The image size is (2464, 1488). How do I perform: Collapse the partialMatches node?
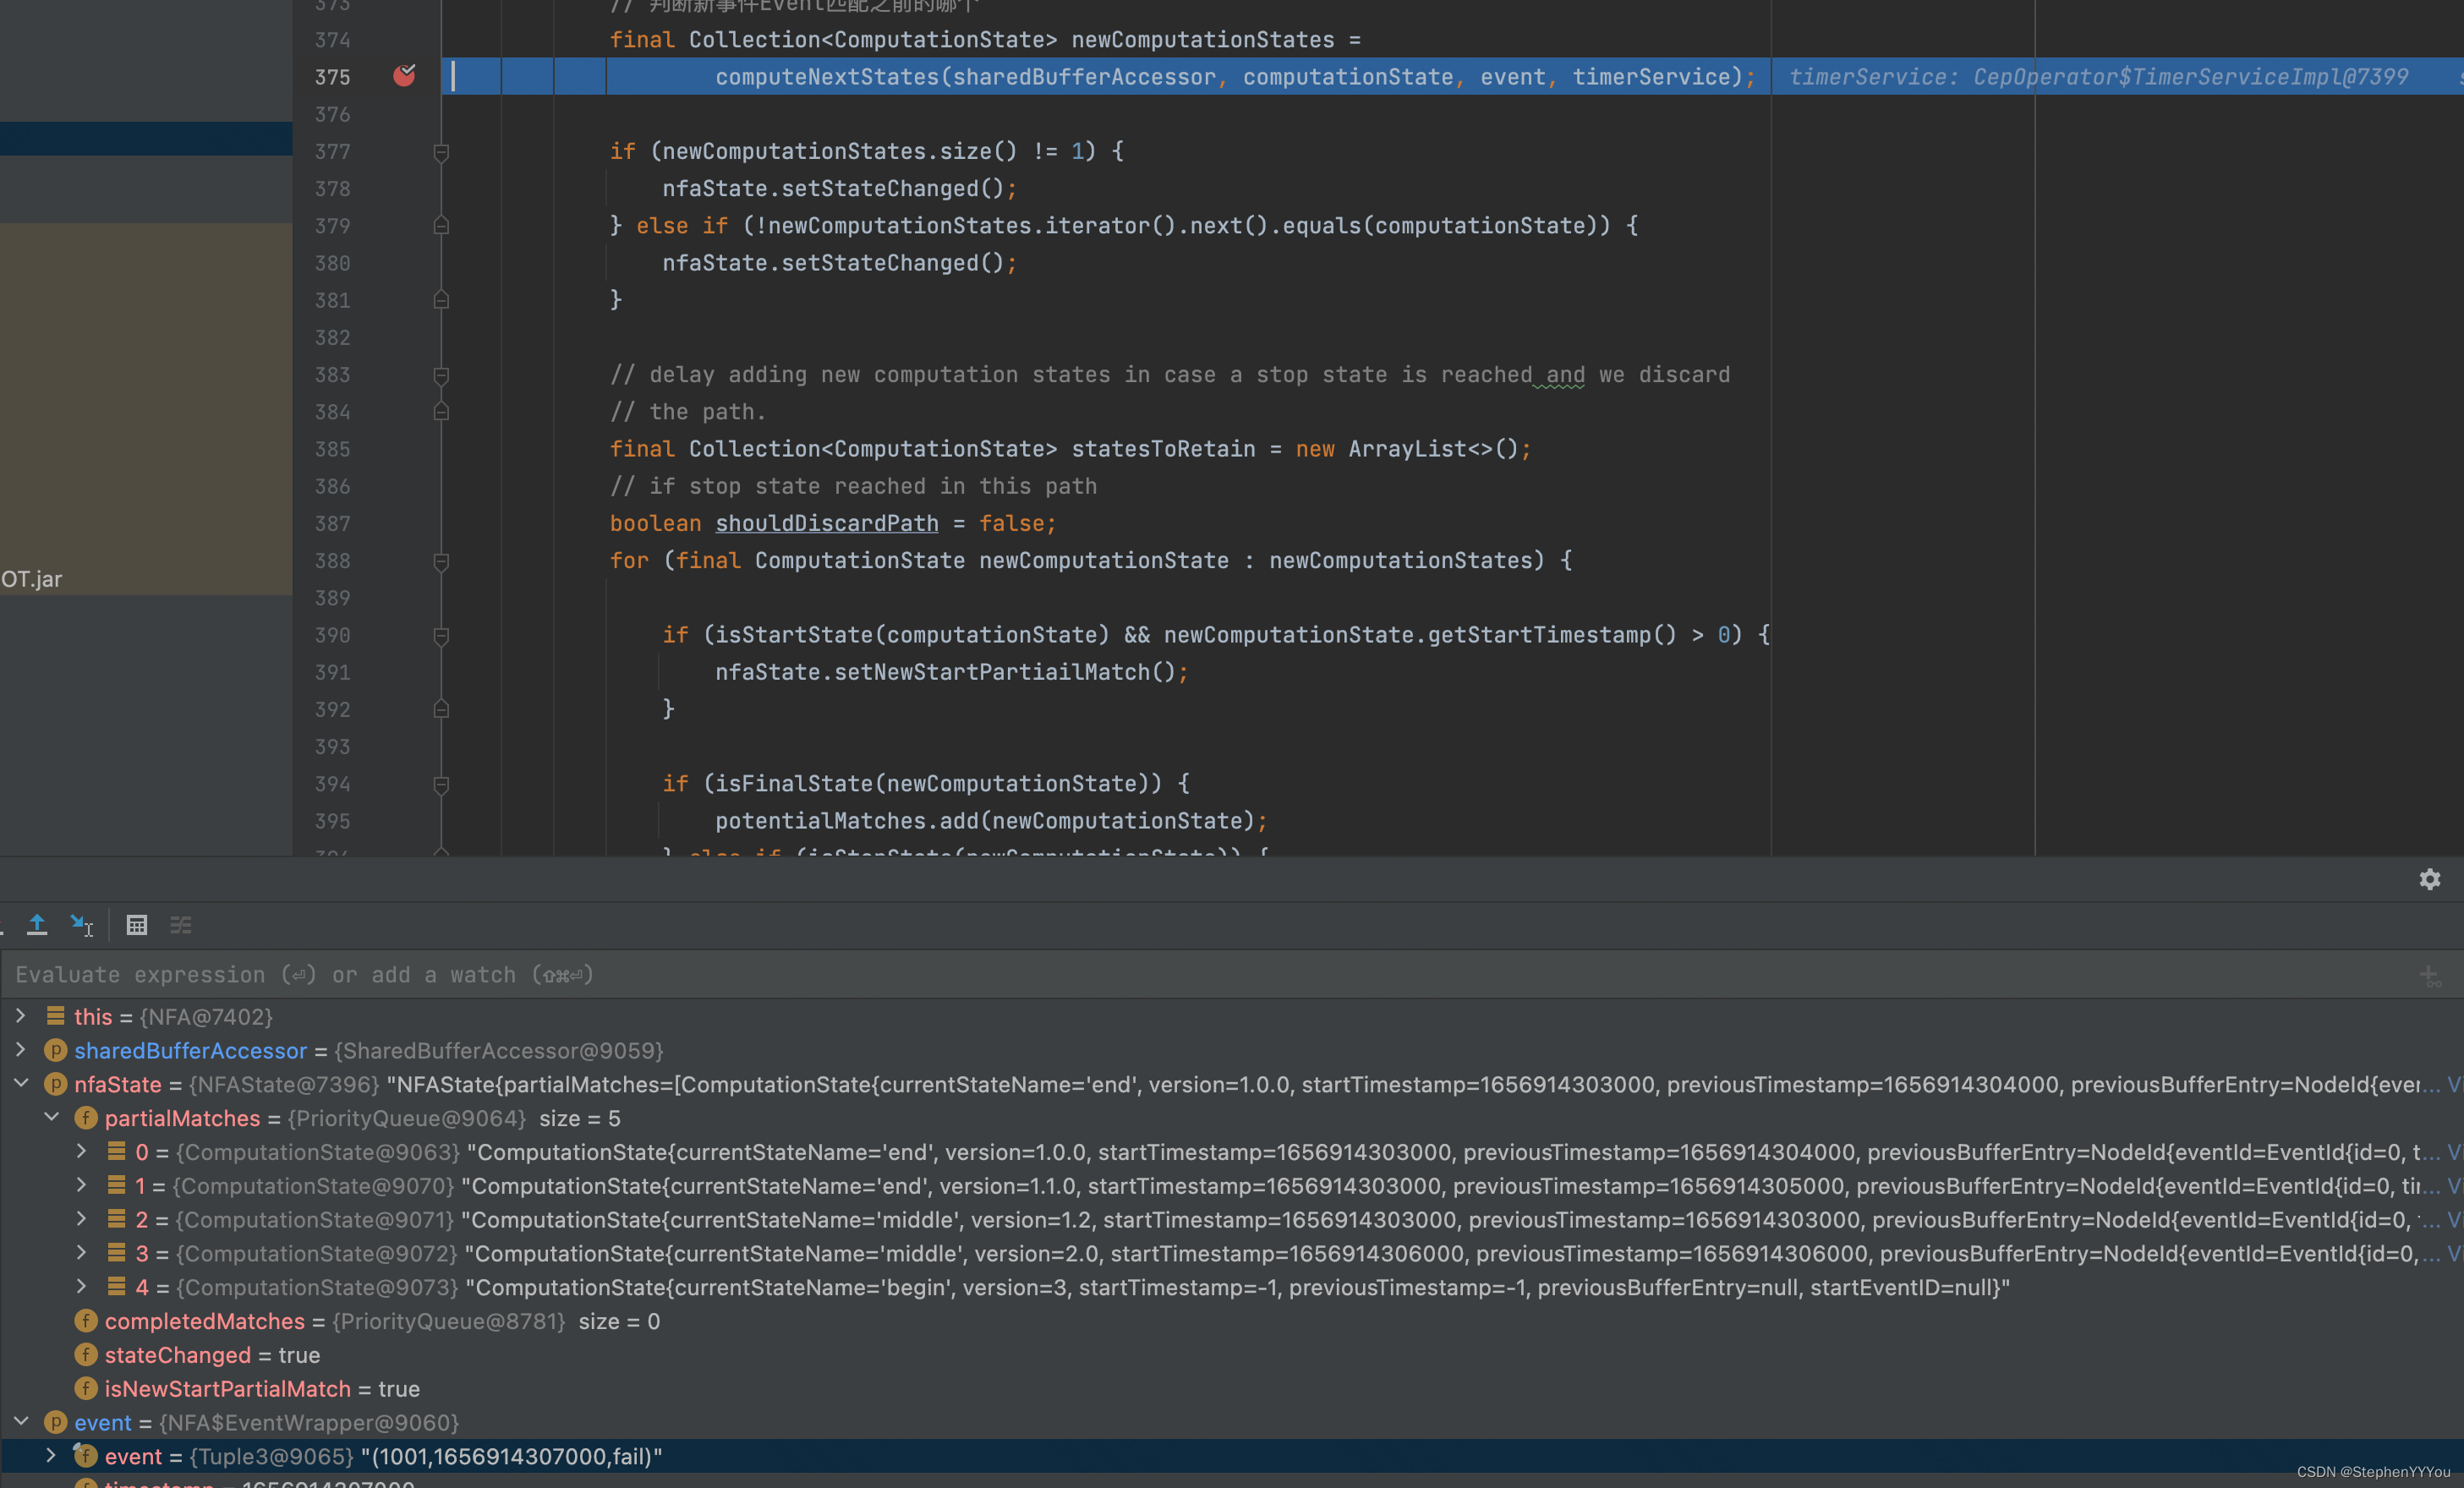point(51,1117)
